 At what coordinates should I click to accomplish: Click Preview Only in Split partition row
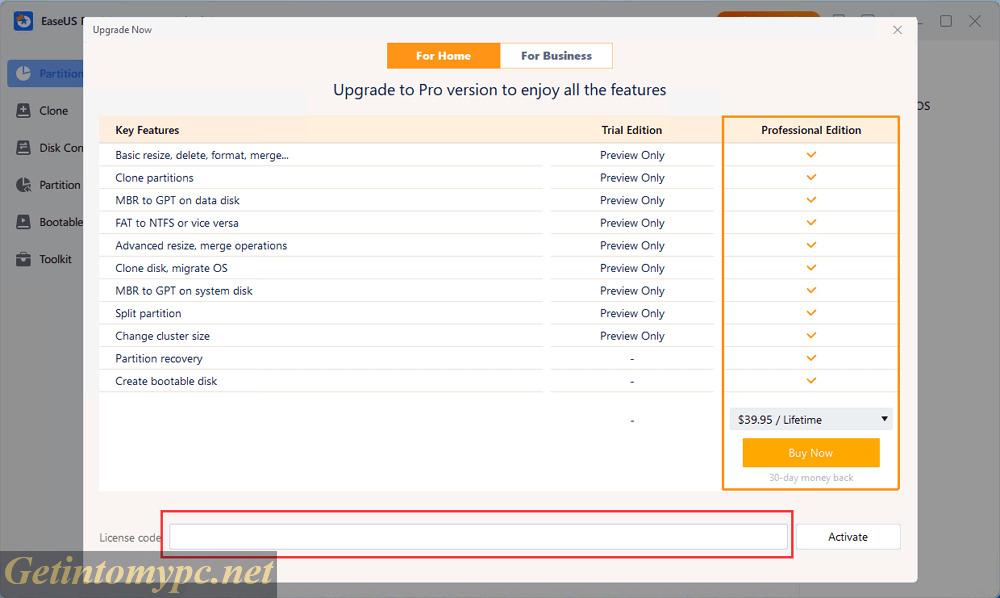[632, 314]
